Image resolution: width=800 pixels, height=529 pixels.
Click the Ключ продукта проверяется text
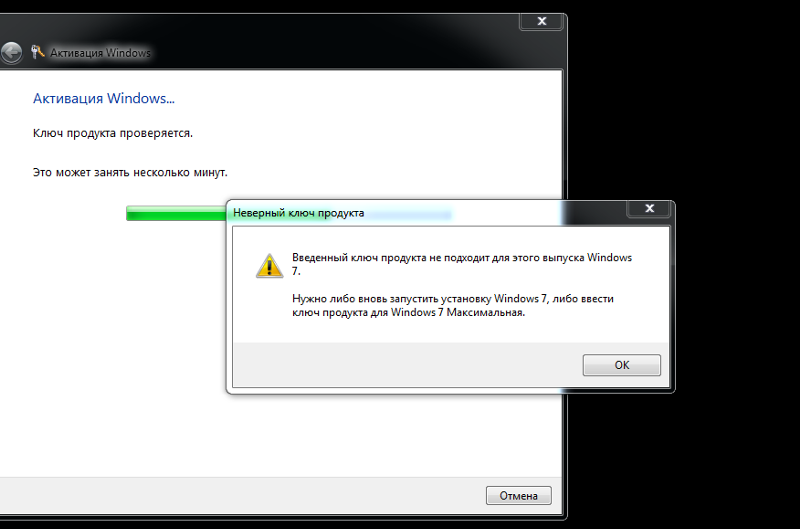point(113,133)
